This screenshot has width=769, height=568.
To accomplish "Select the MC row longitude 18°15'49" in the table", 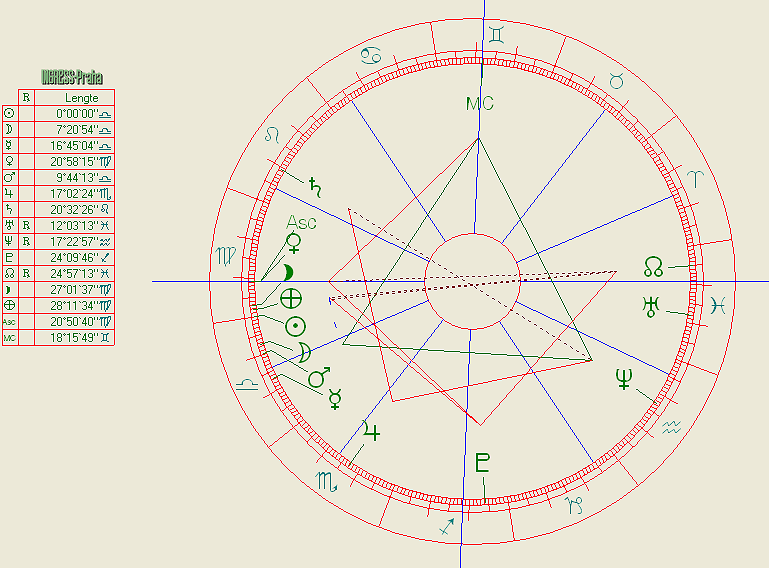I will (76, 338).
